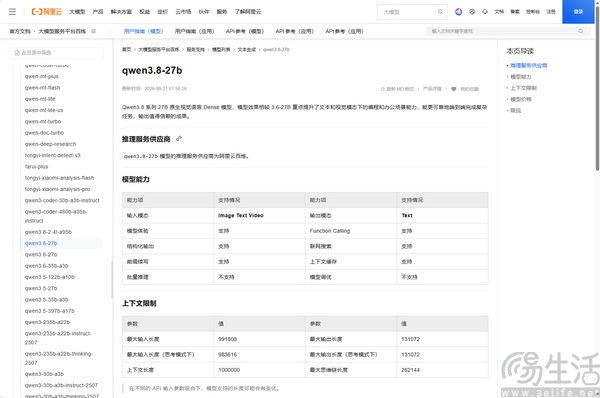The image size is (600, 398).
Task: Click the document keyword search field
Action: click(507, 31)
